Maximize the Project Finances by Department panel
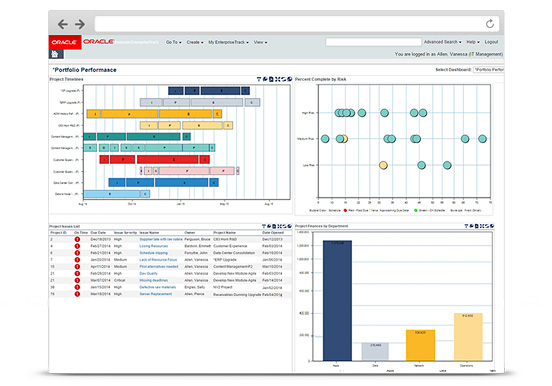The image size is (552, 386). coord(482,226)
